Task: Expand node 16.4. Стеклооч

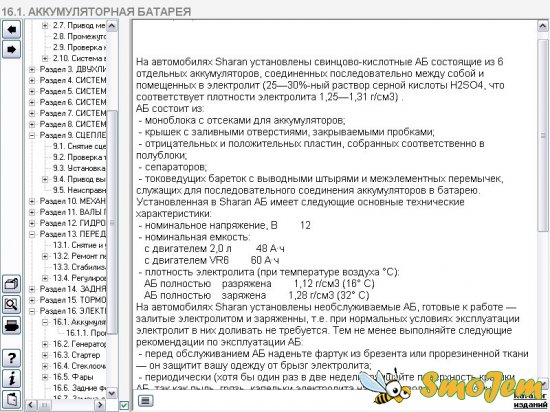Action: [45, 366]
